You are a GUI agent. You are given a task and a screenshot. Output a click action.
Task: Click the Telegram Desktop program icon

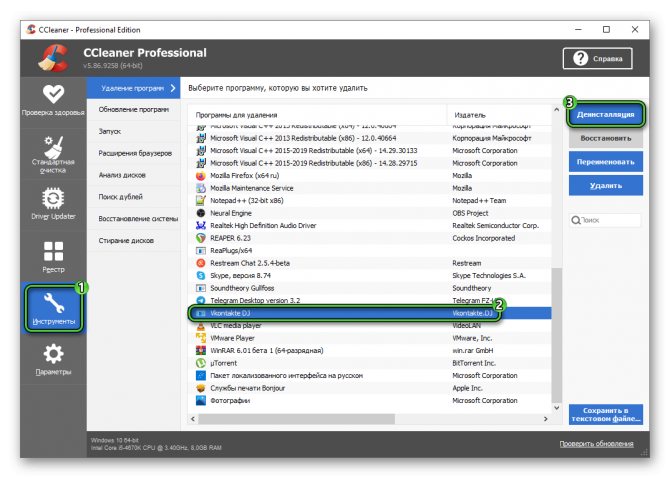pos(200,300)
